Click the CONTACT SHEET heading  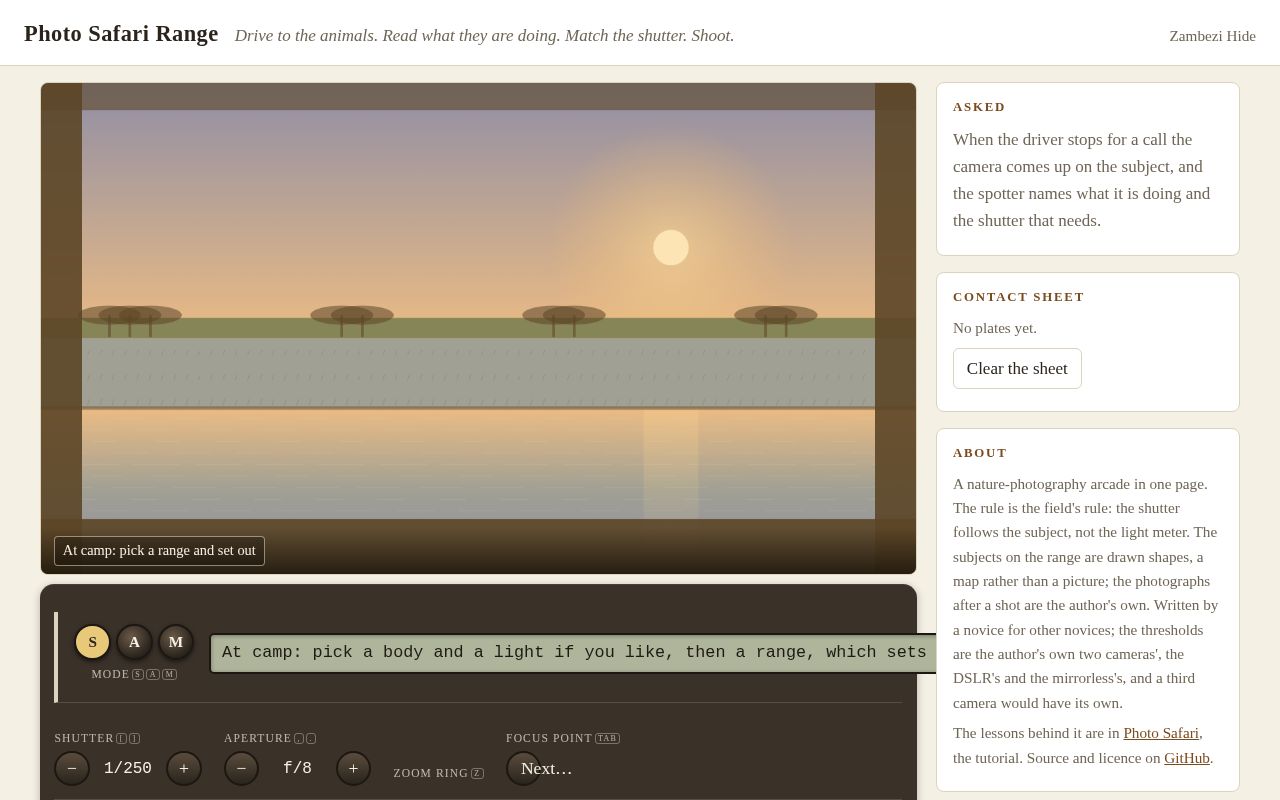click(1019, 297)
